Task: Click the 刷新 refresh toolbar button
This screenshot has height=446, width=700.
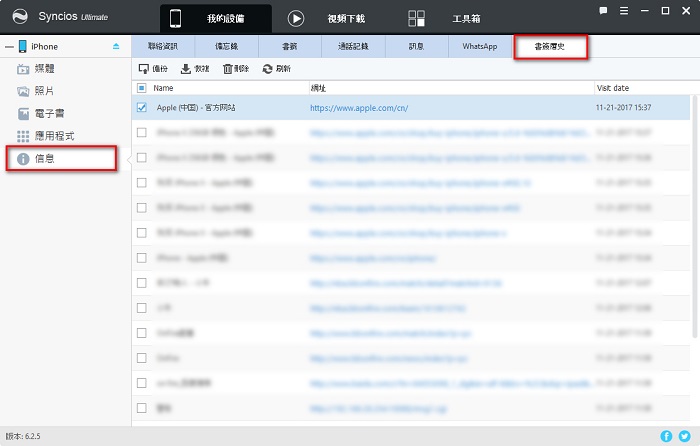Action: click(277, 69)
